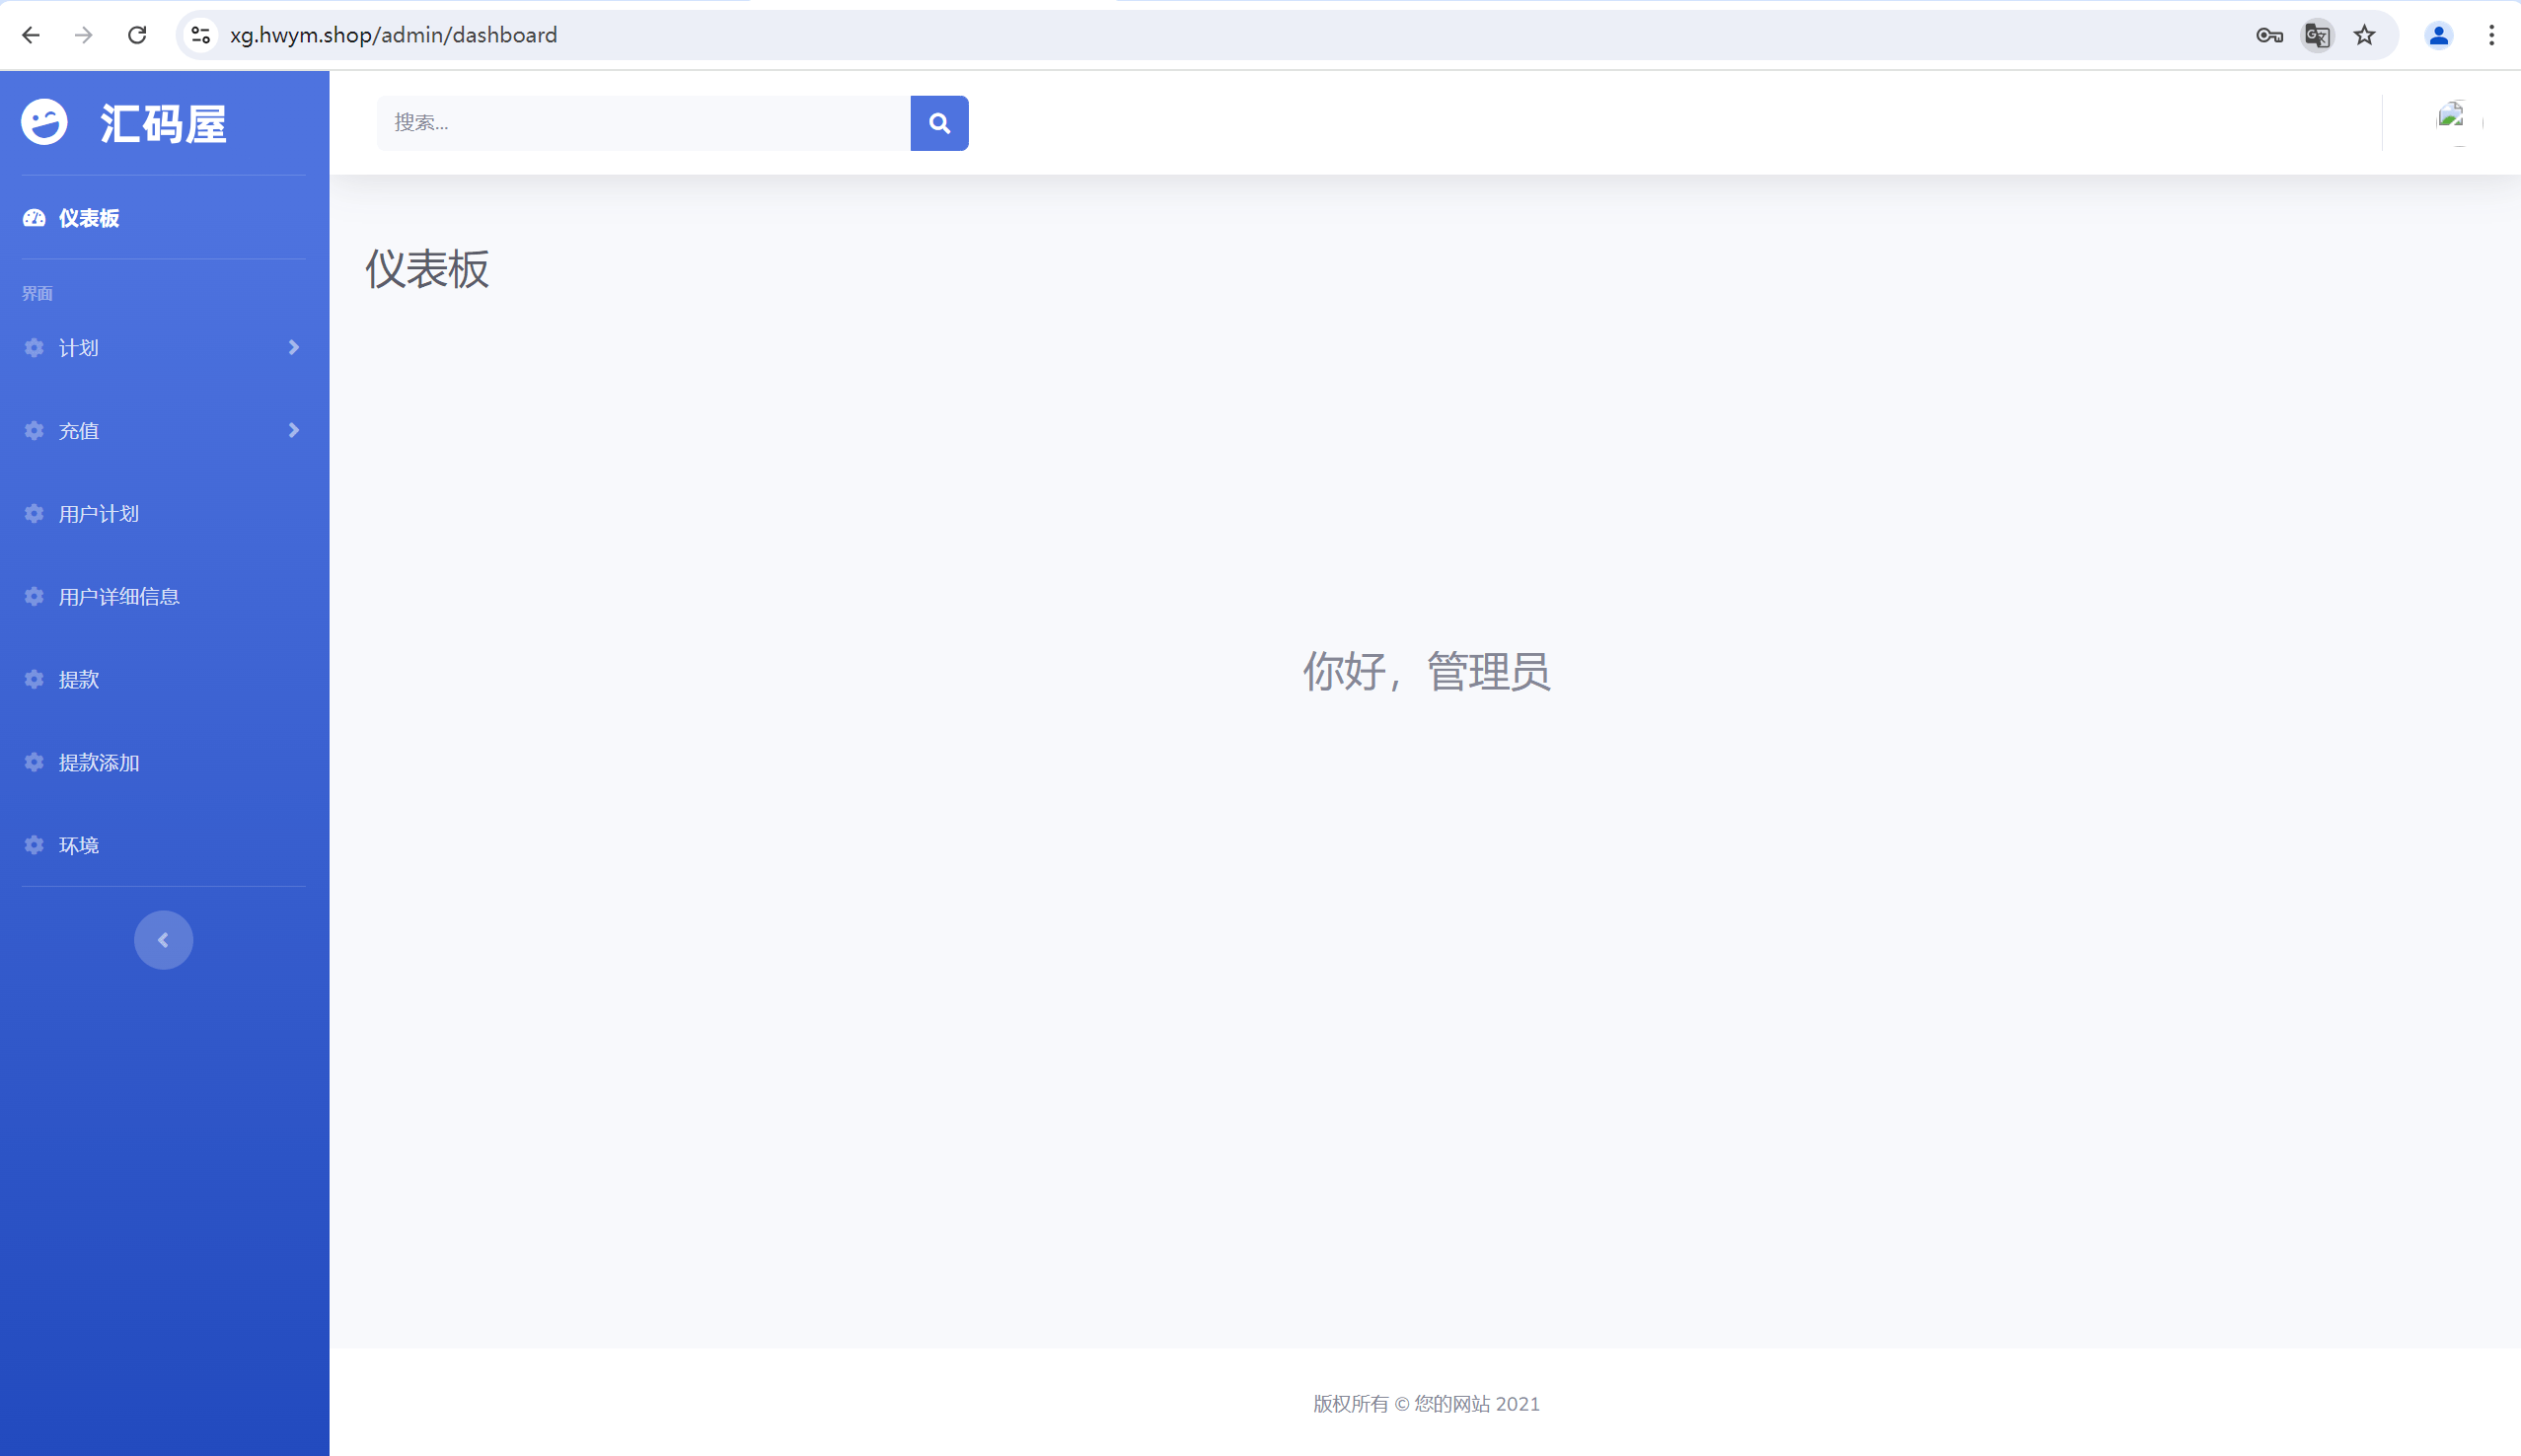Click the browser profile avatar icon
The height and width of the screenshot is (1456, 2521).
(x=2439, y=35)
